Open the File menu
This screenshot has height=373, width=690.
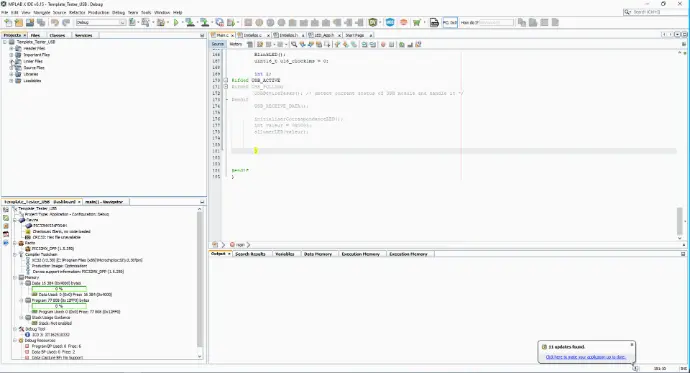pyautogui.click(x=4, y=12)
